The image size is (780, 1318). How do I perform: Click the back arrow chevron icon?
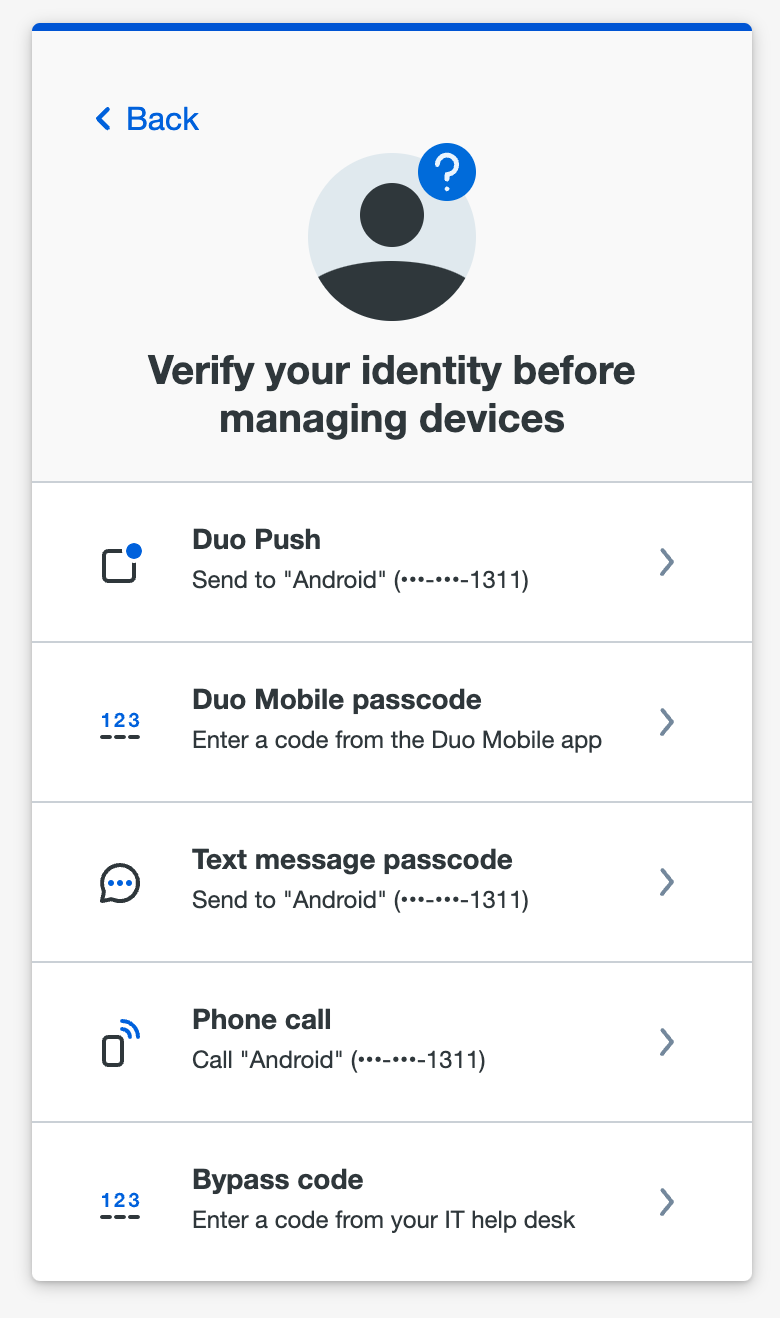[102, 119]
